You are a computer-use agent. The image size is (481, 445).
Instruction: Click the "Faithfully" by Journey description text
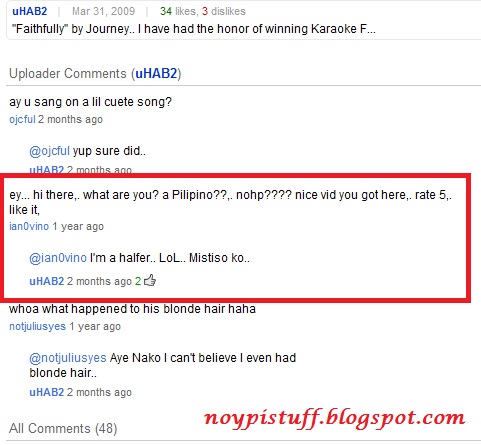click(x=194, y=29)
